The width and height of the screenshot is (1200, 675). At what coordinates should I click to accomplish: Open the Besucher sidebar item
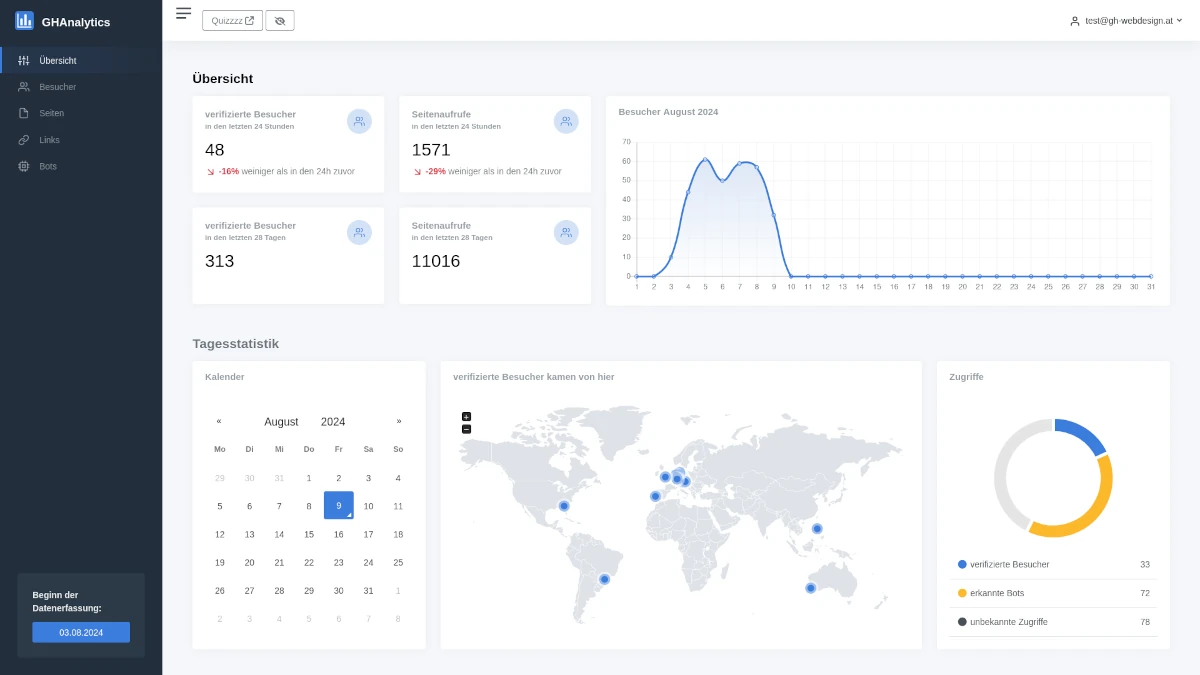57,87
